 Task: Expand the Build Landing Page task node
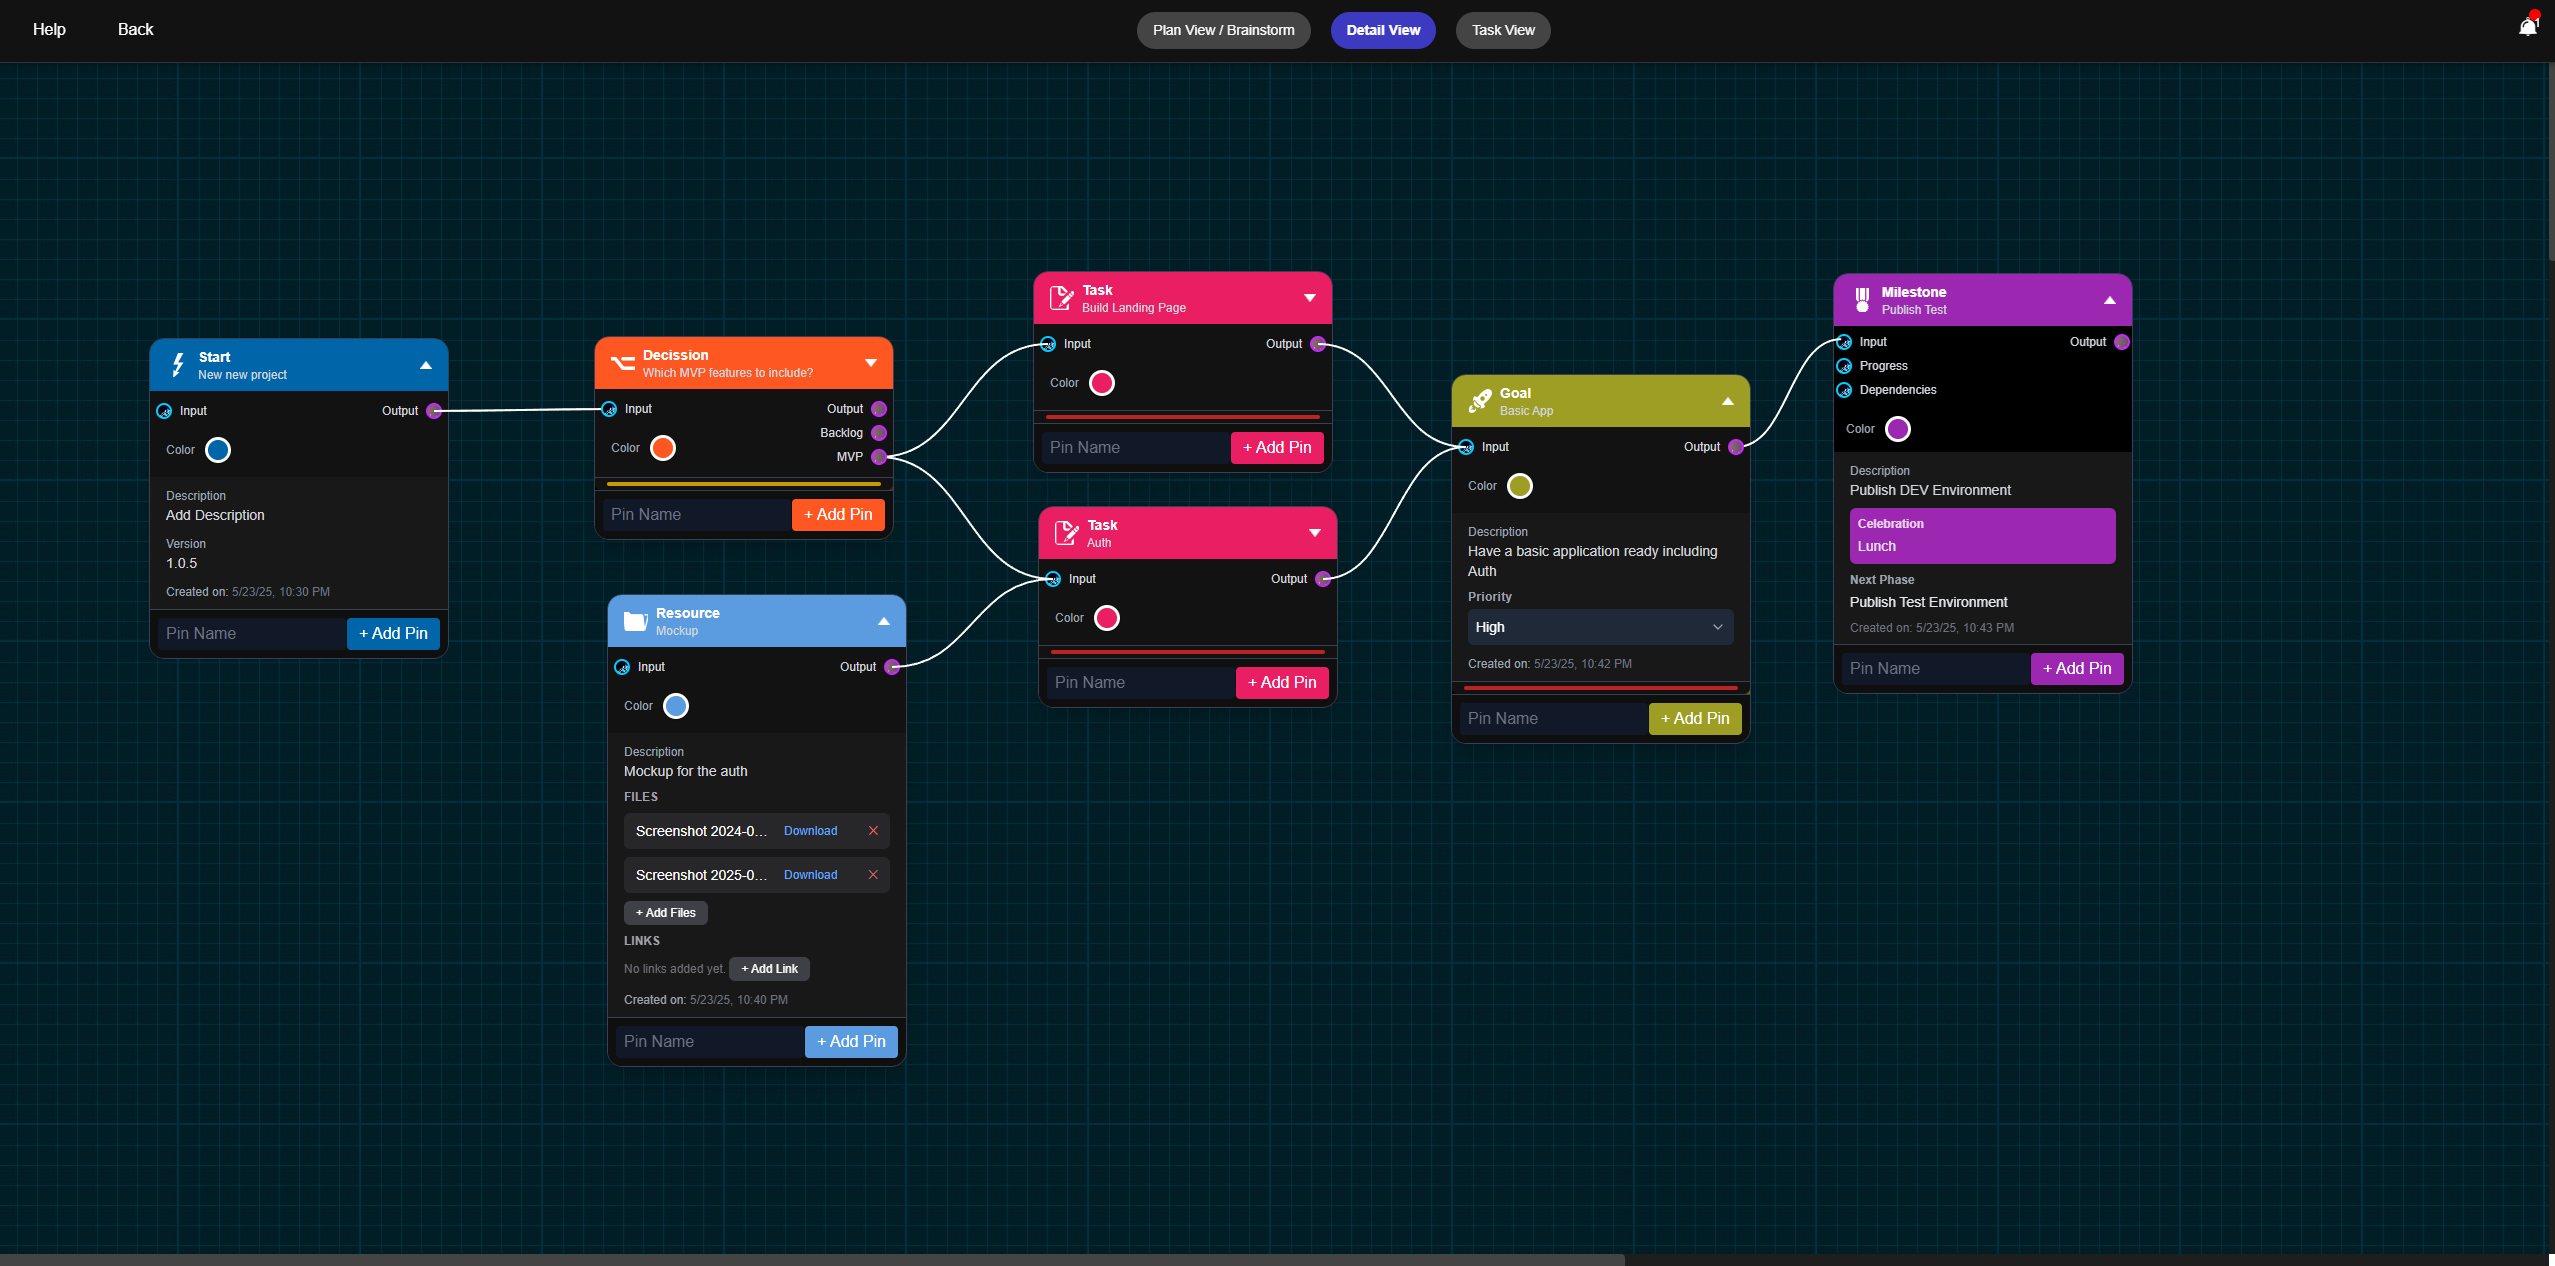[x=1309, y=298]
